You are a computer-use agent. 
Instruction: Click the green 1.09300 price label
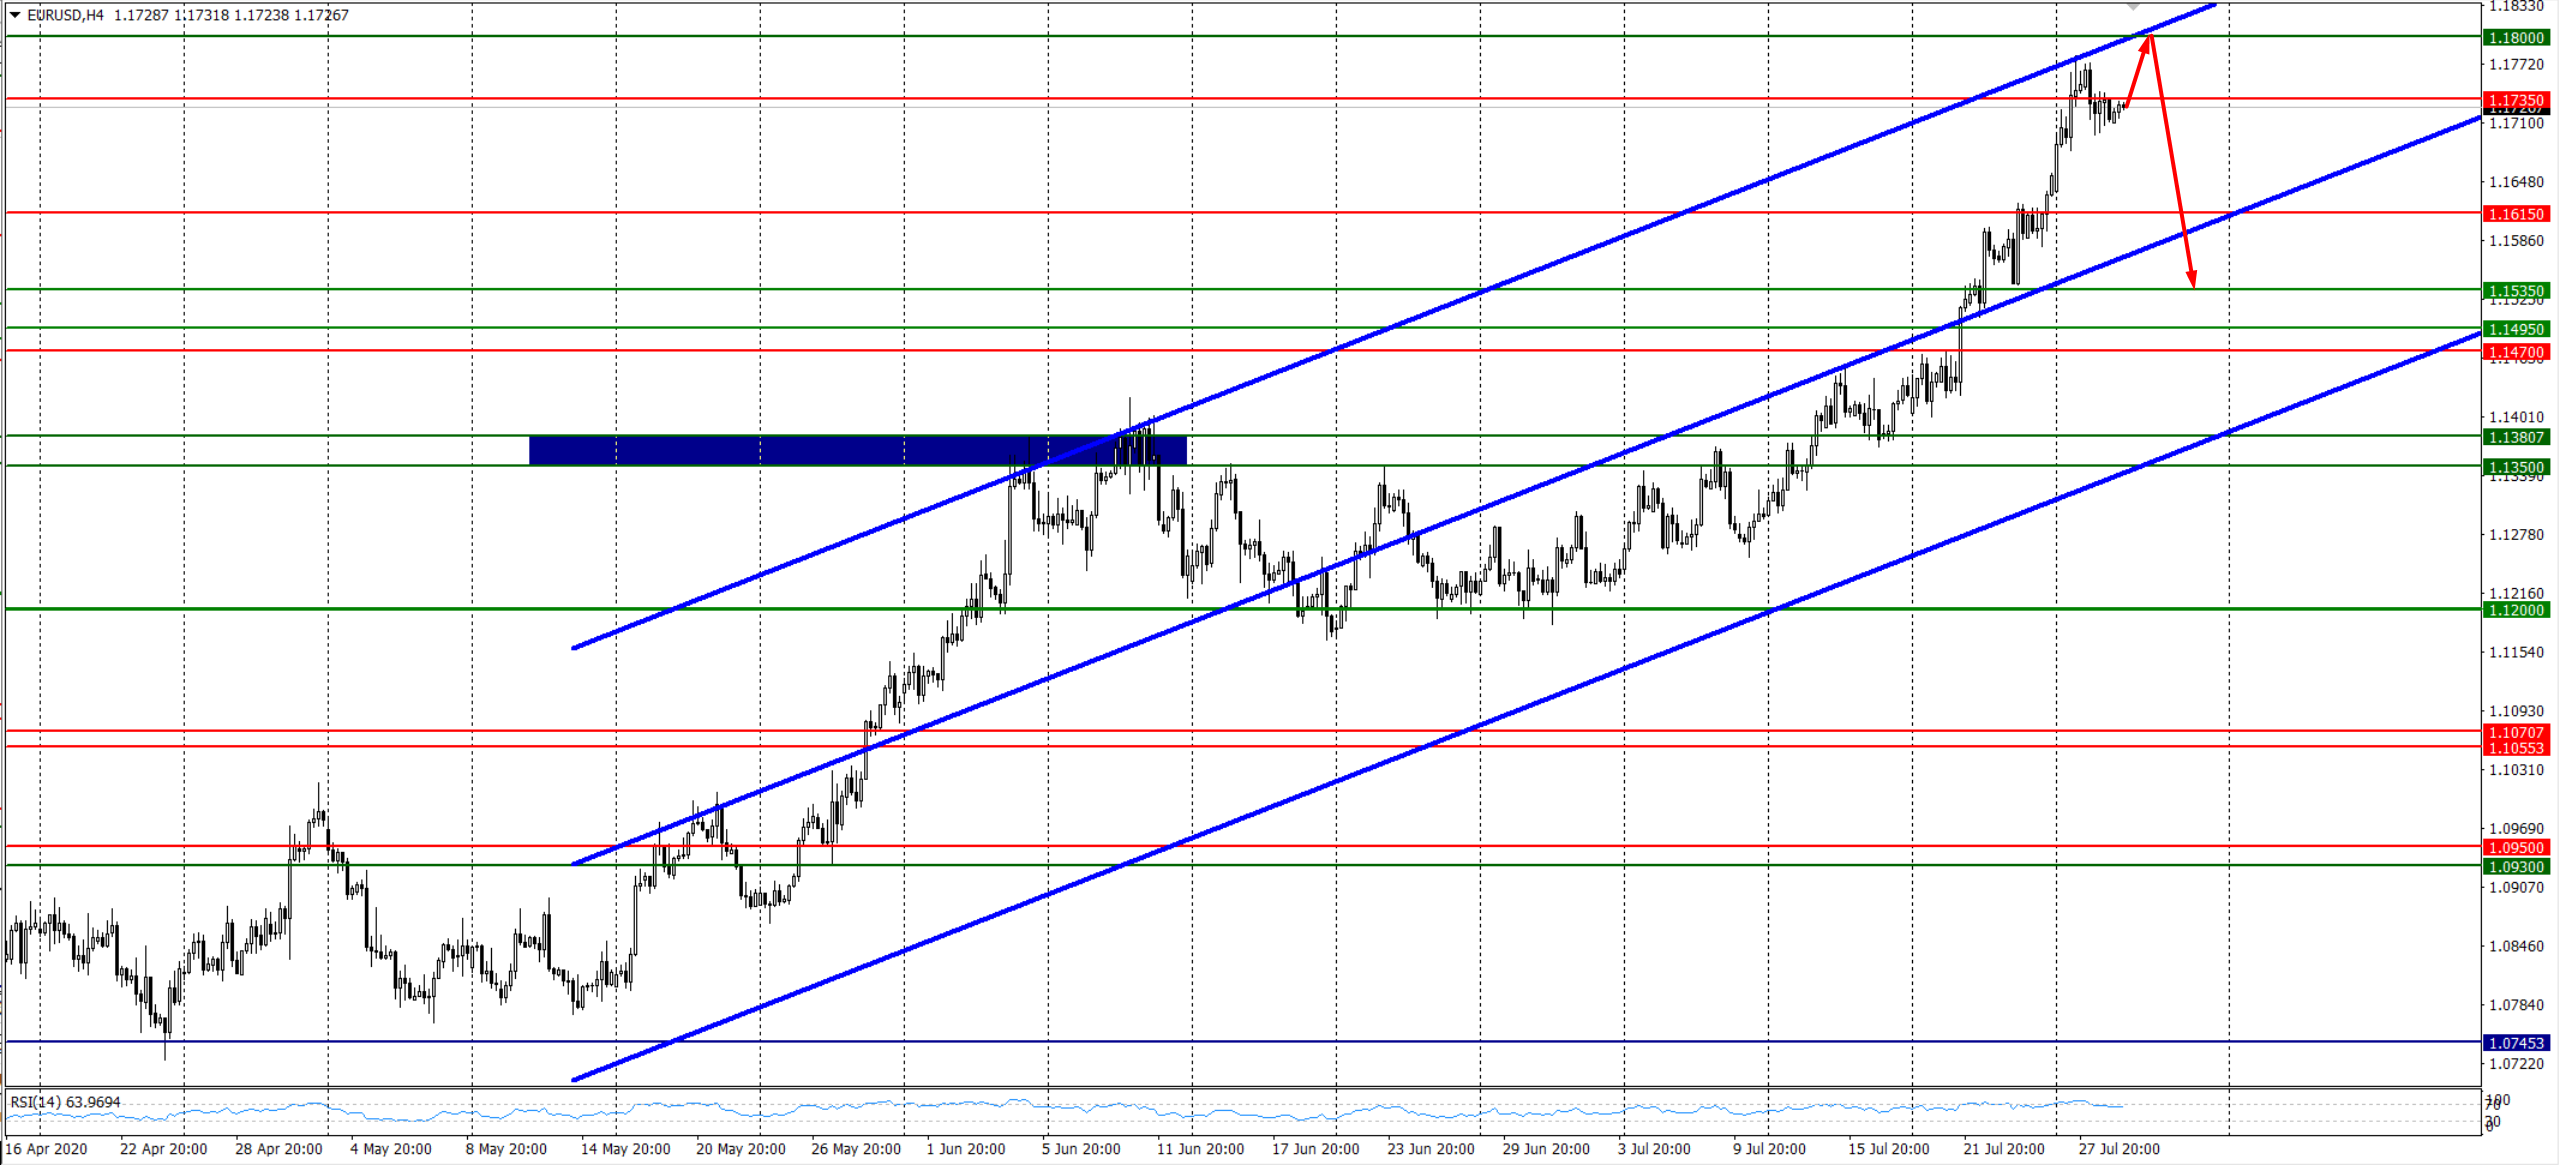pyautogui.click(x=2516, y=867)
